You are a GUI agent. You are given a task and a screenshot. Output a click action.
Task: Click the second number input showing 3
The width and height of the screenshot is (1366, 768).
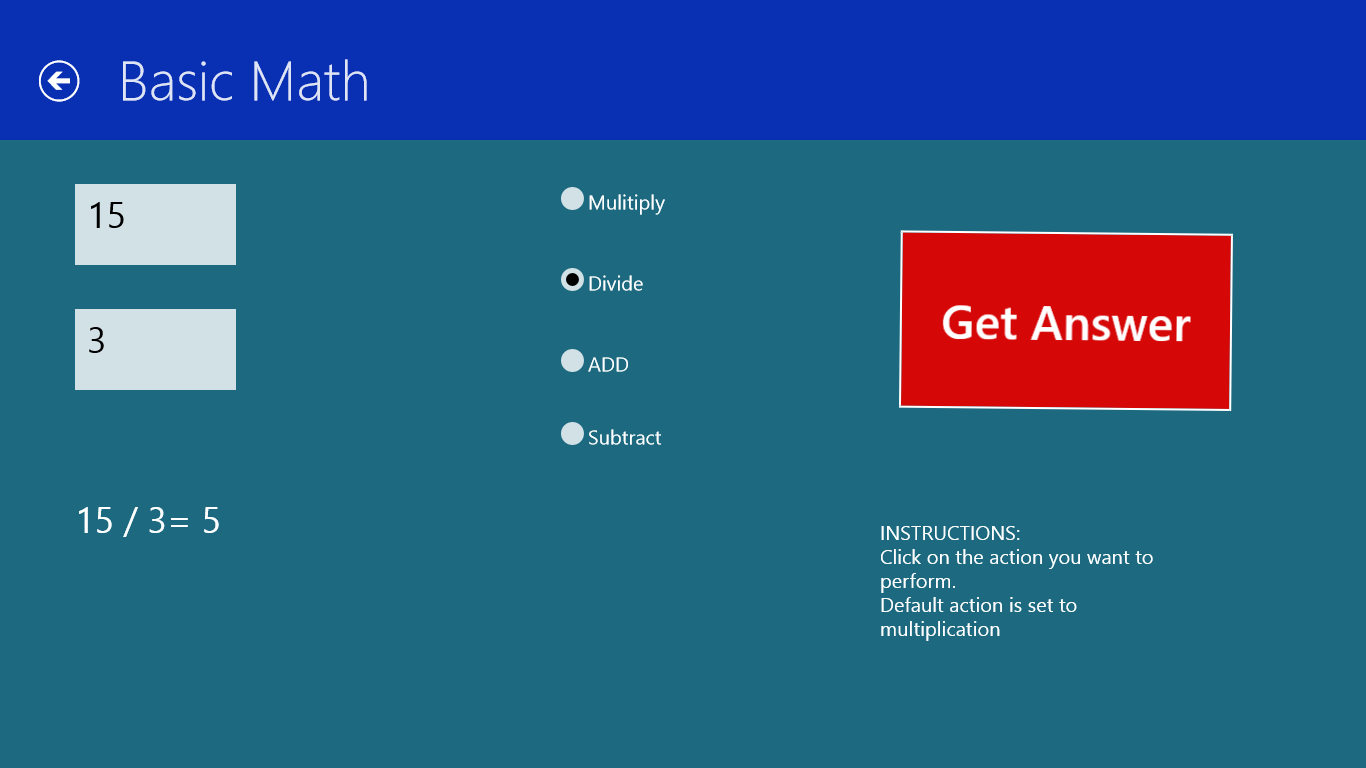click(155, 349)
